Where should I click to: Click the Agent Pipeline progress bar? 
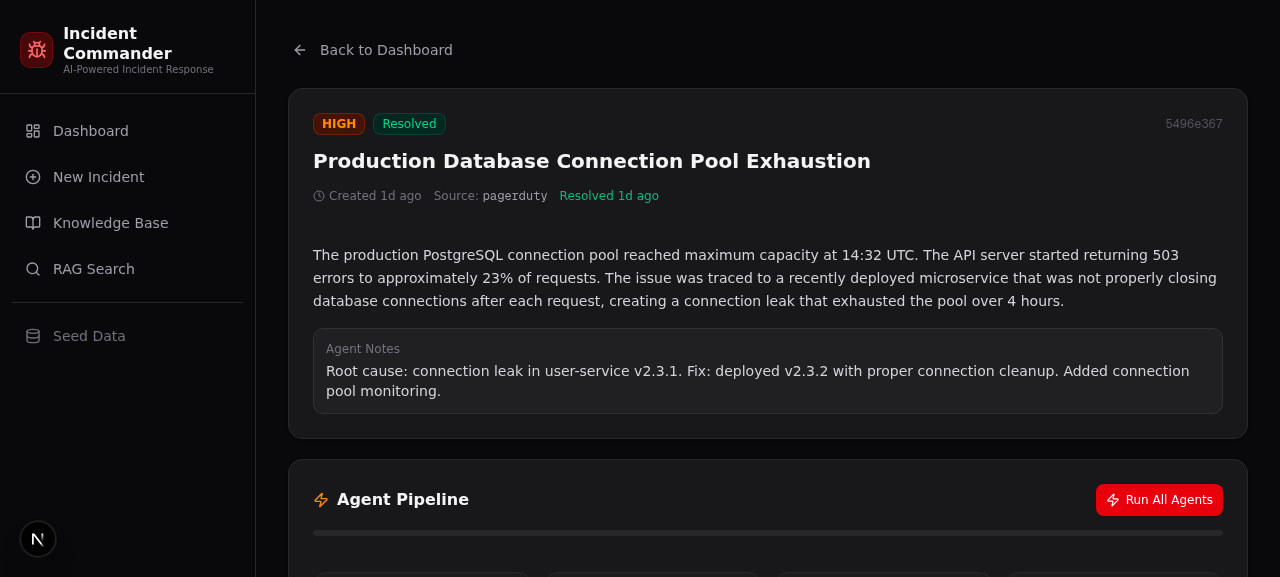click(x=768, y=533)
